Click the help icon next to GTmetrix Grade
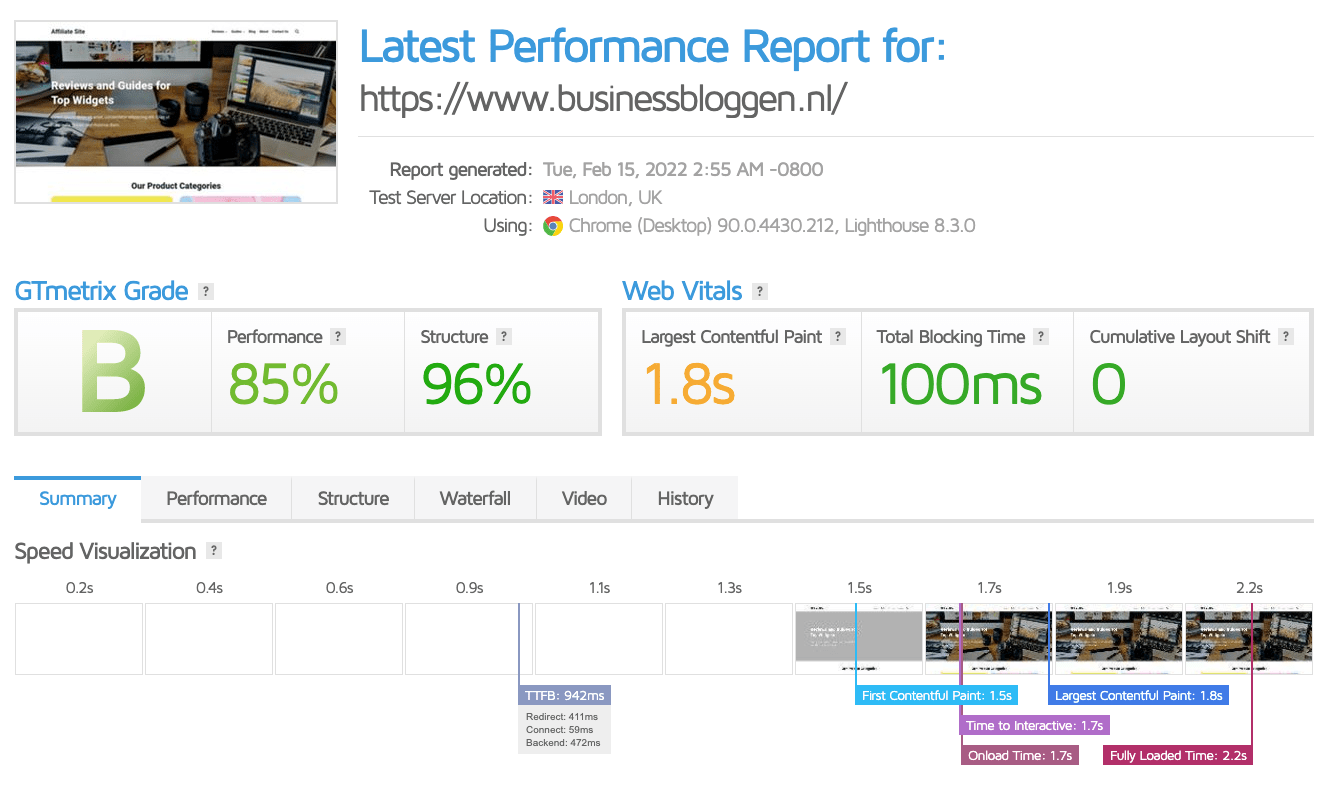The width and height of the screenshot is (1329, 787). point(206,292)
